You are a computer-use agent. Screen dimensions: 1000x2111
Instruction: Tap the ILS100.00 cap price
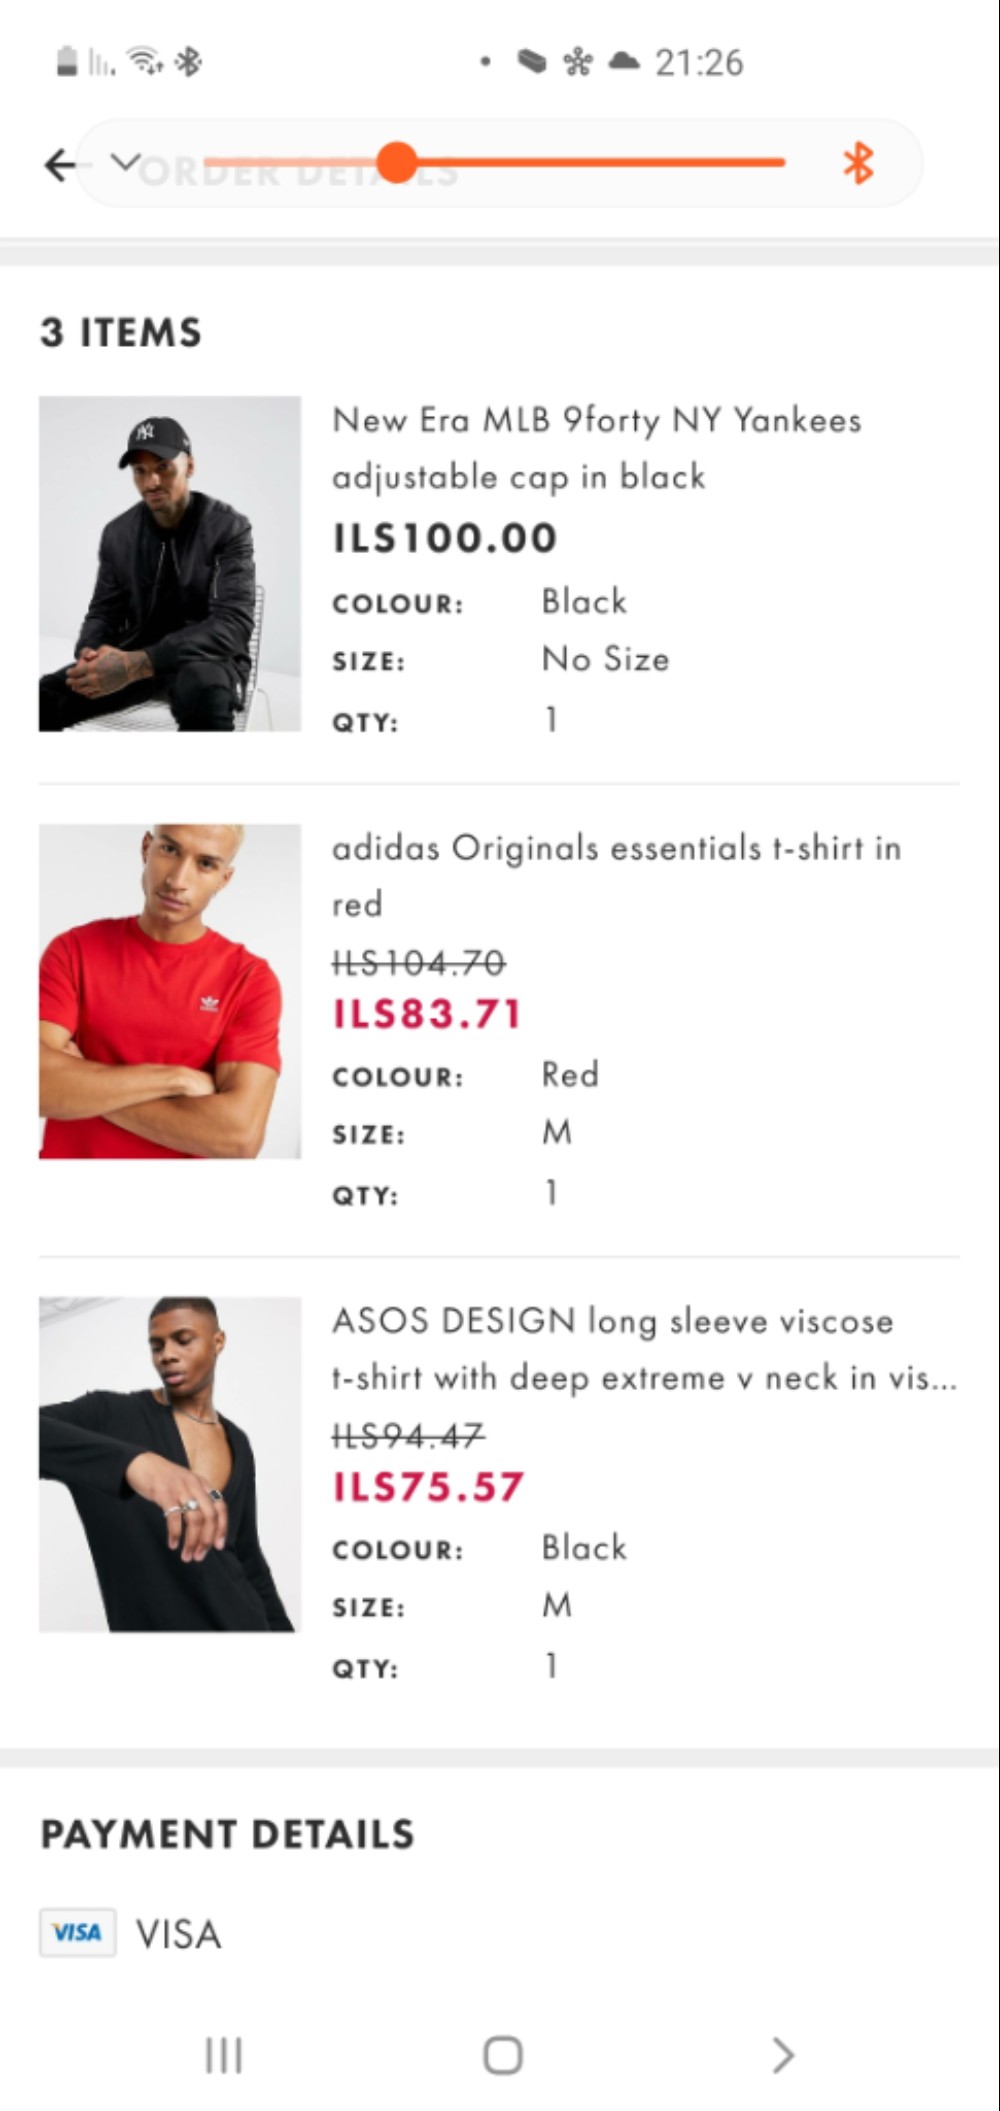click(444, 538)
